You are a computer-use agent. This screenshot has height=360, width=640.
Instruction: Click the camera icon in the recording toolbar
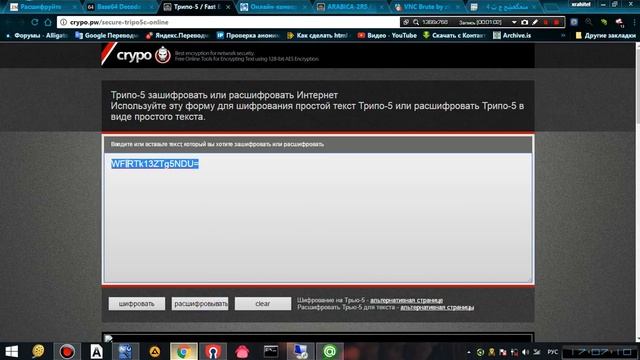pyautogui.click(x=524, y=22)
